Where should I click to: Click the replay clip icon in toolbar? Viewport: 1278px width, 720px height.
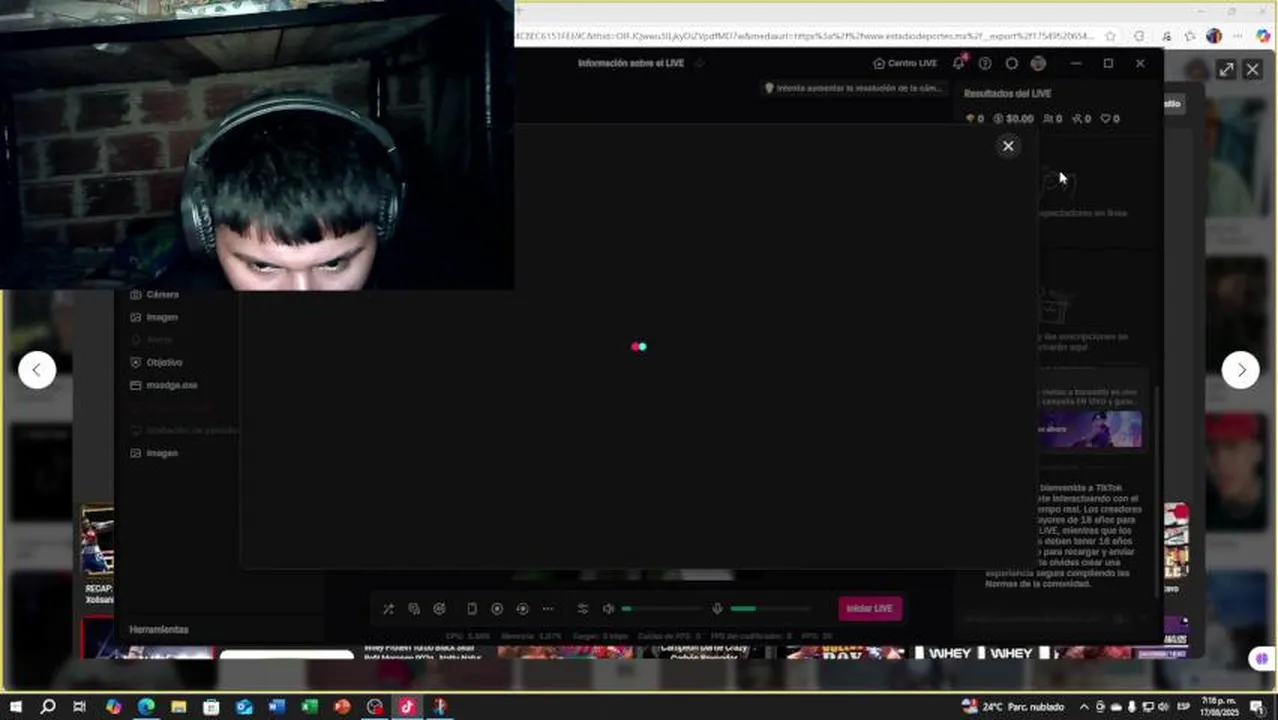522,608
